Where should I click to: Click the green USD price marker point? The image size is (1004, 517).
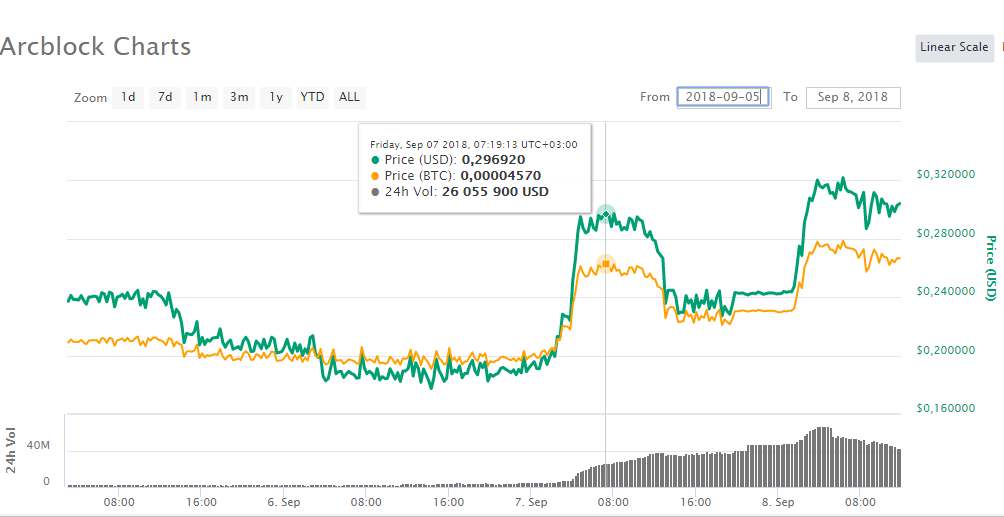click(606, 214)
